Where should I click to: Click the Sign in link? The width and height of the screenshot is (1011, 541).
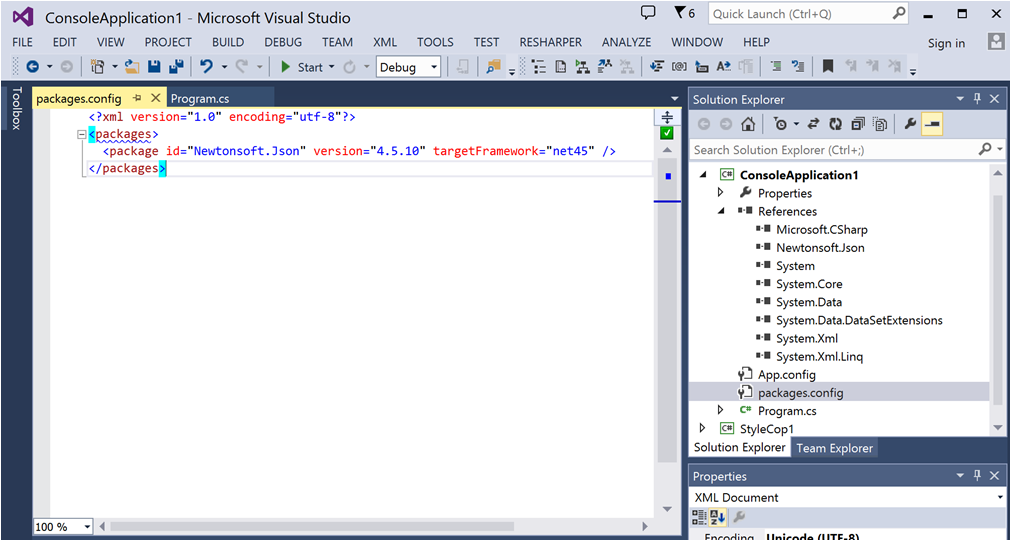click(946, 43)
